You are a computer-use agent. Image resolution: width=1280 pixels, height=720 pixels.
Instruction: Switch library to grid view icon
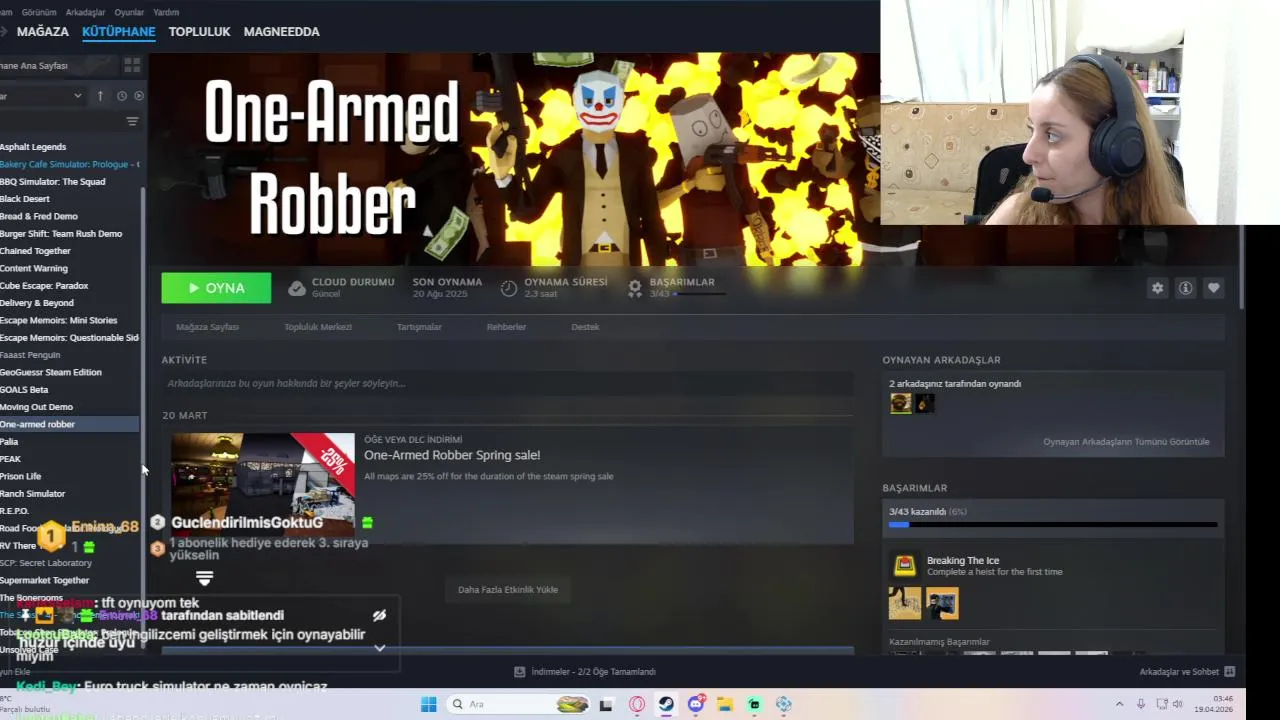coord(132,65)
